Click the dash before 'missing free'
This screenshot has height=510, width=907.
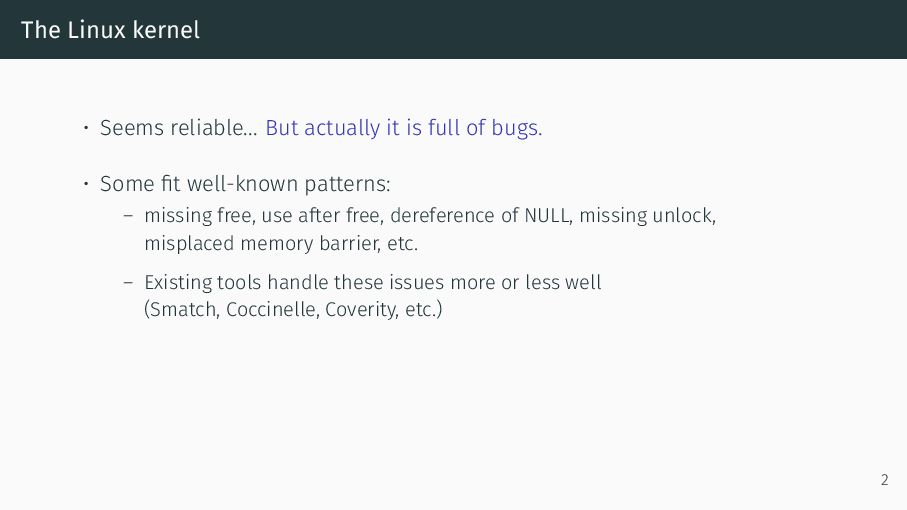pyautogui.click(x=128, y=216)
